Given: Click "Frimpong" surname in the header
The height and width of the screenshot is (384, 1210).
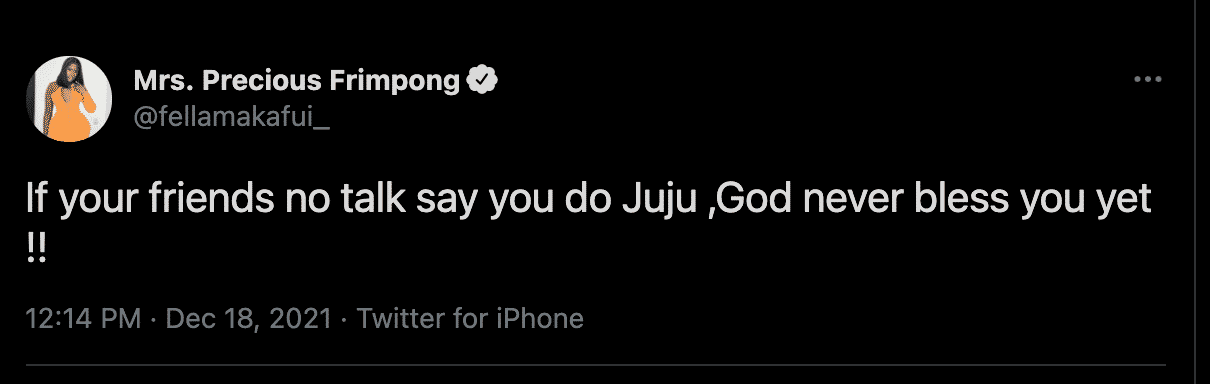Looking at the screenshot, I should 402,81.
